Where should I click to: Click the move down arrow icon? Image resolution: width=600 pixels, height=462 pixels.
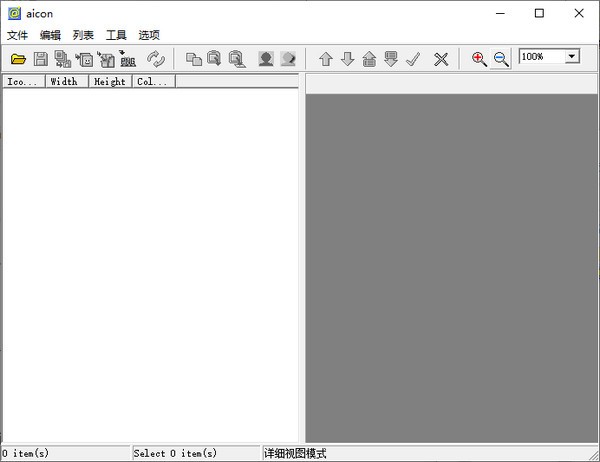(347, 59)
